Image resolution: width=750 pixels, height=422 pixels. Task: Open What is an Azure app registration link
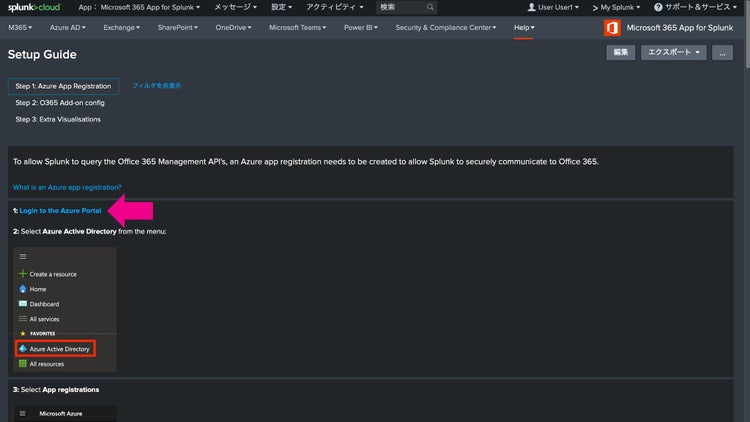point(67,187)
